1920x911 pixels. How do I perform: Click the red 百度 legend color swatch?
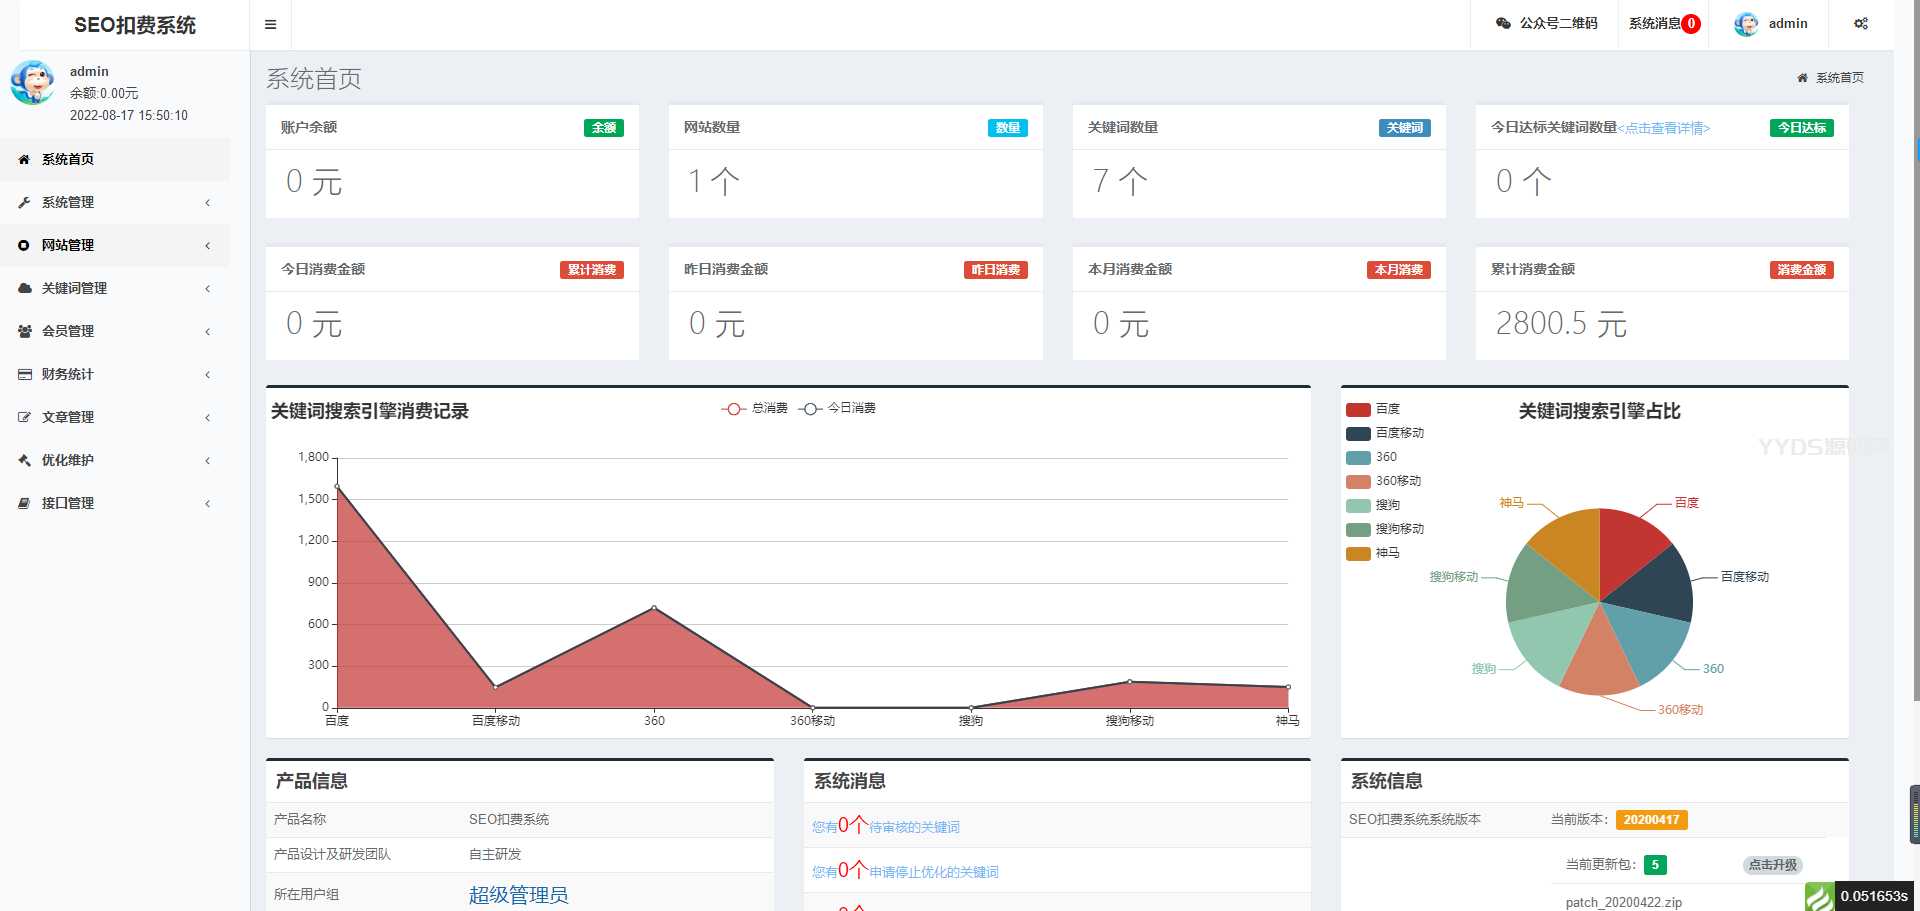pos(1358,410)
